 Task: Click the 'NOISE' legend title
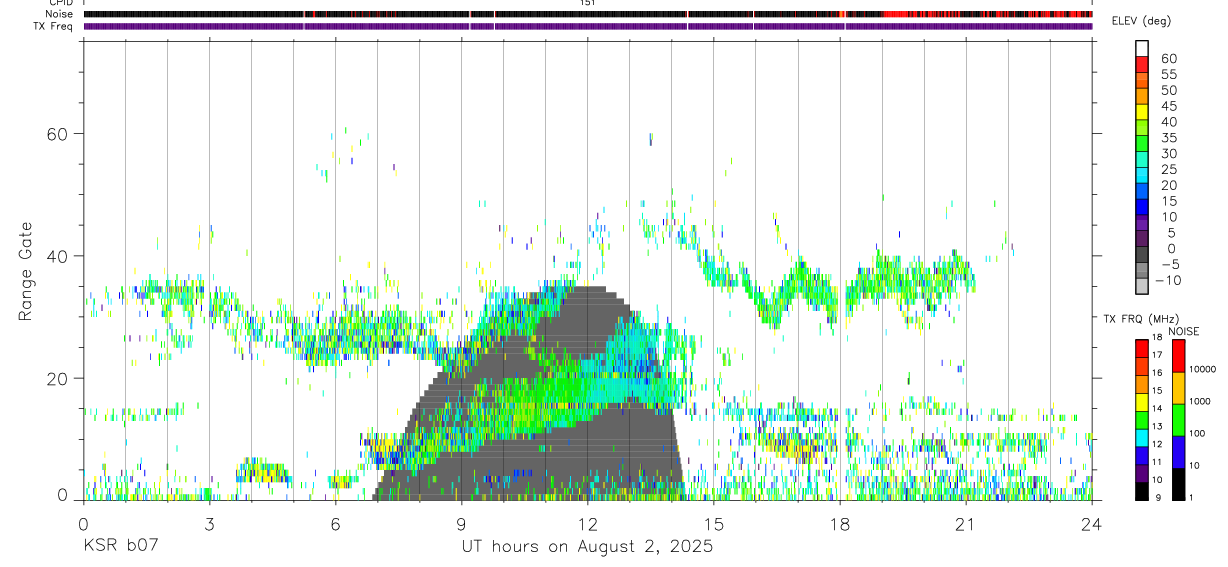click(1185, 331)
